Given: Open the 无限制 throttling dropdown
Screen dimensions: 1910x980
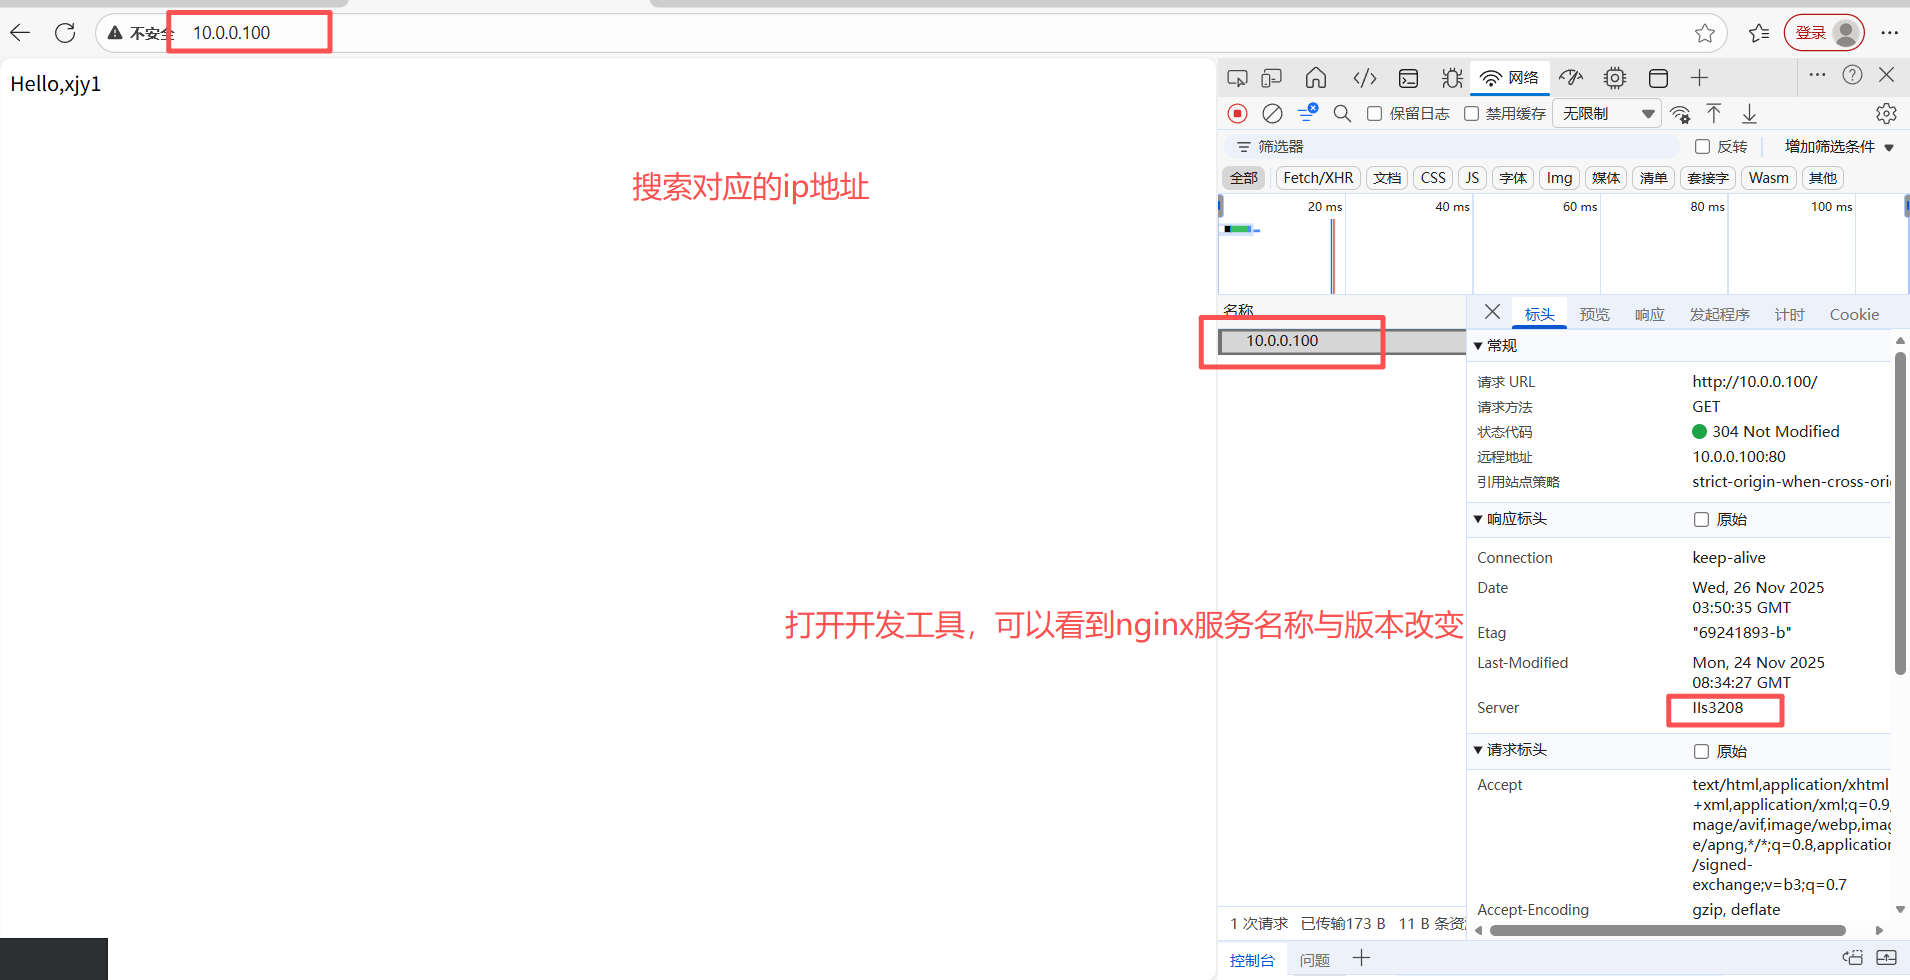Looking at the screenshot, I should (1607, 114).
